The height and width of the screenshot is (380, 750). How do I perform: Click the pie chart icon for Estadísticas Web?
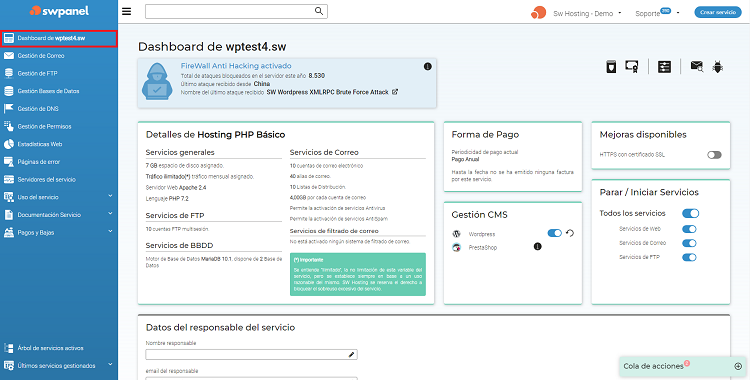9,144
